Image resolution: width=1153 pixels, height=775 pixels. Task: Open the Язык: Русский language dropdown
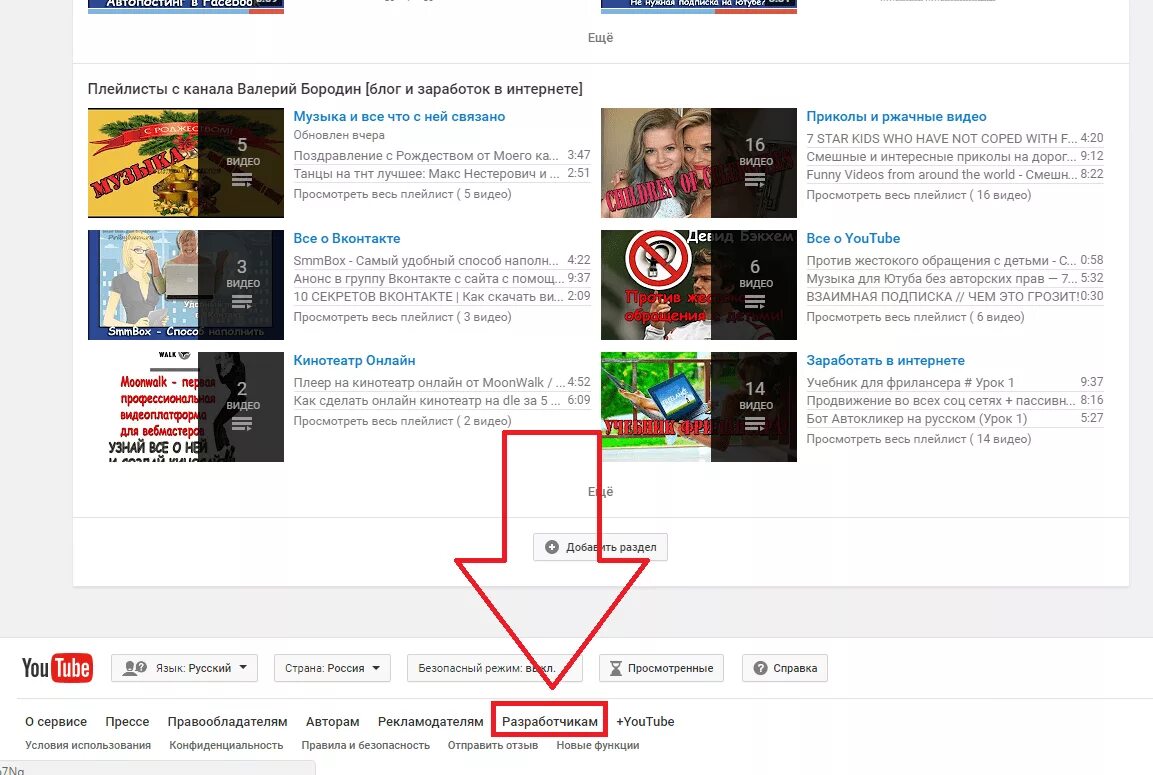coord(185,668)
